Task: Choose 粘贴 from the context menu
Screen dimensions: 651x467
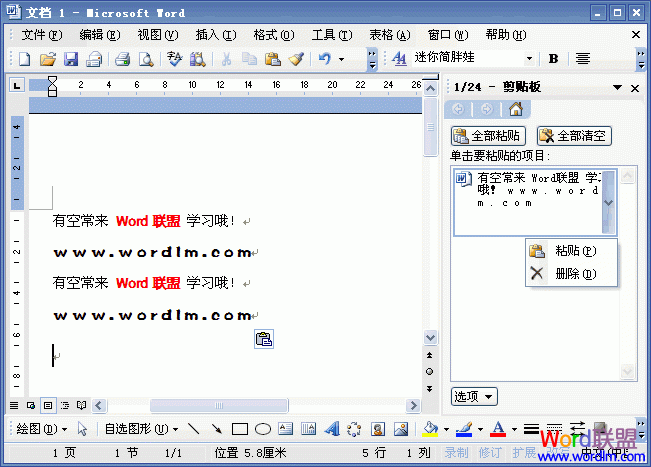Action: tap(574, 251)
